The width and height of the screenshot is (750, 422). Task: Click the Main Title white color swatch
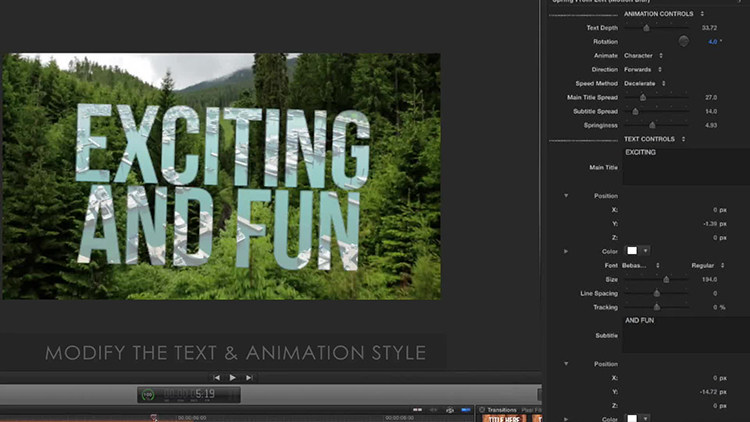632,251
